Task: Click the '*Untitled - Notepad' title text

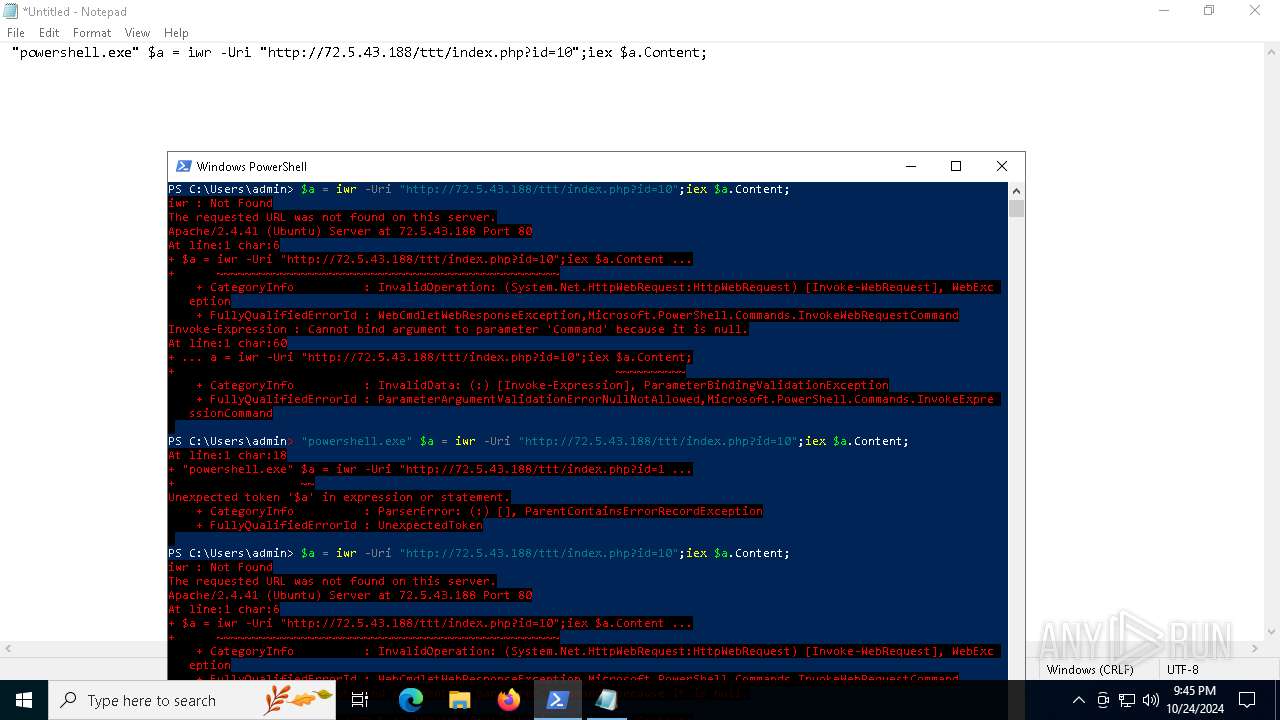Action: point(74,11)
